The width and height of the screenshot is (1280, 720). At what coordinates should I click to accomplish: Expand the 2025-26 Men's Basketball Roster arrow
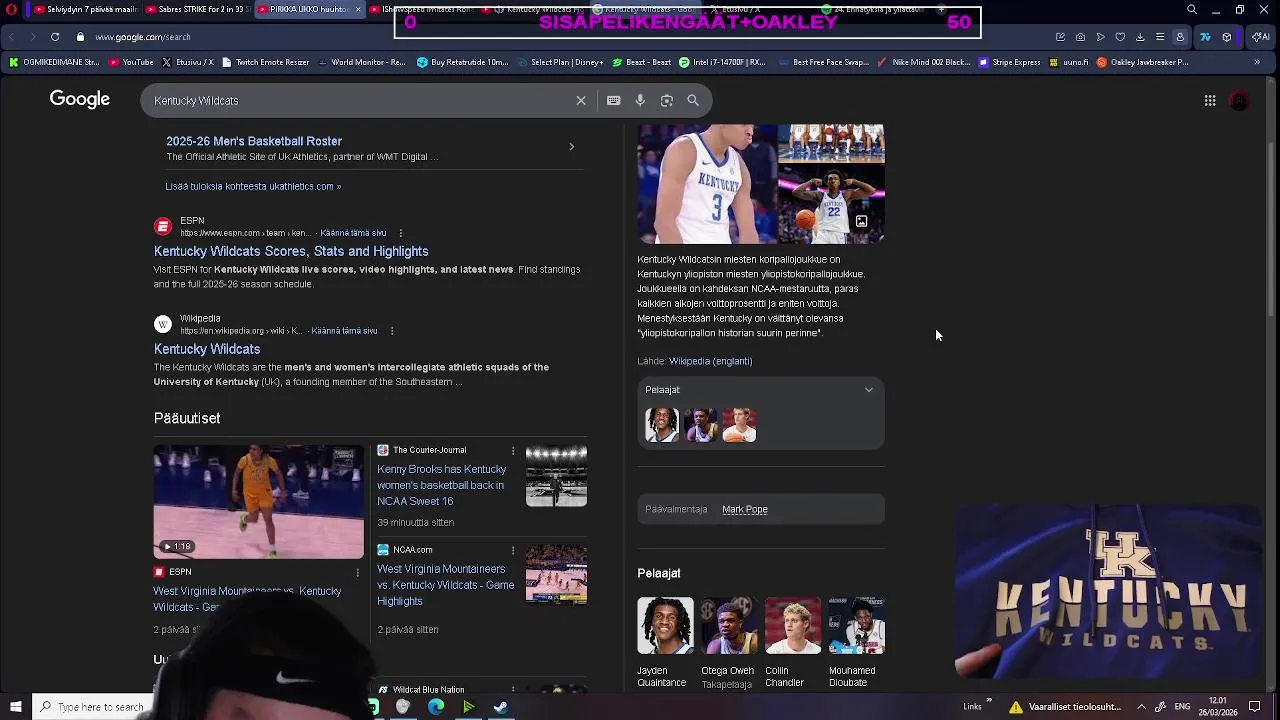click(571, 147)
